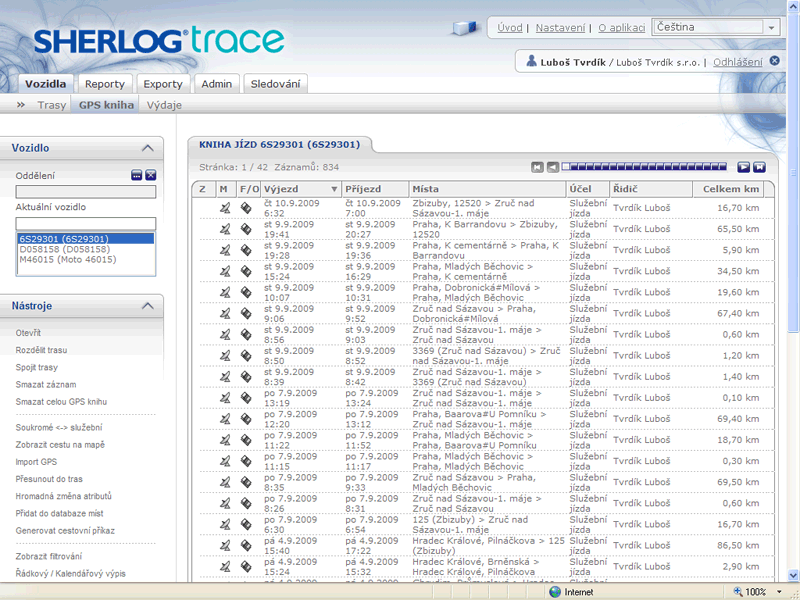Screen dimensions: 800x600
Task: Go to next page of the trip log
Action: [x=743, y=167]
